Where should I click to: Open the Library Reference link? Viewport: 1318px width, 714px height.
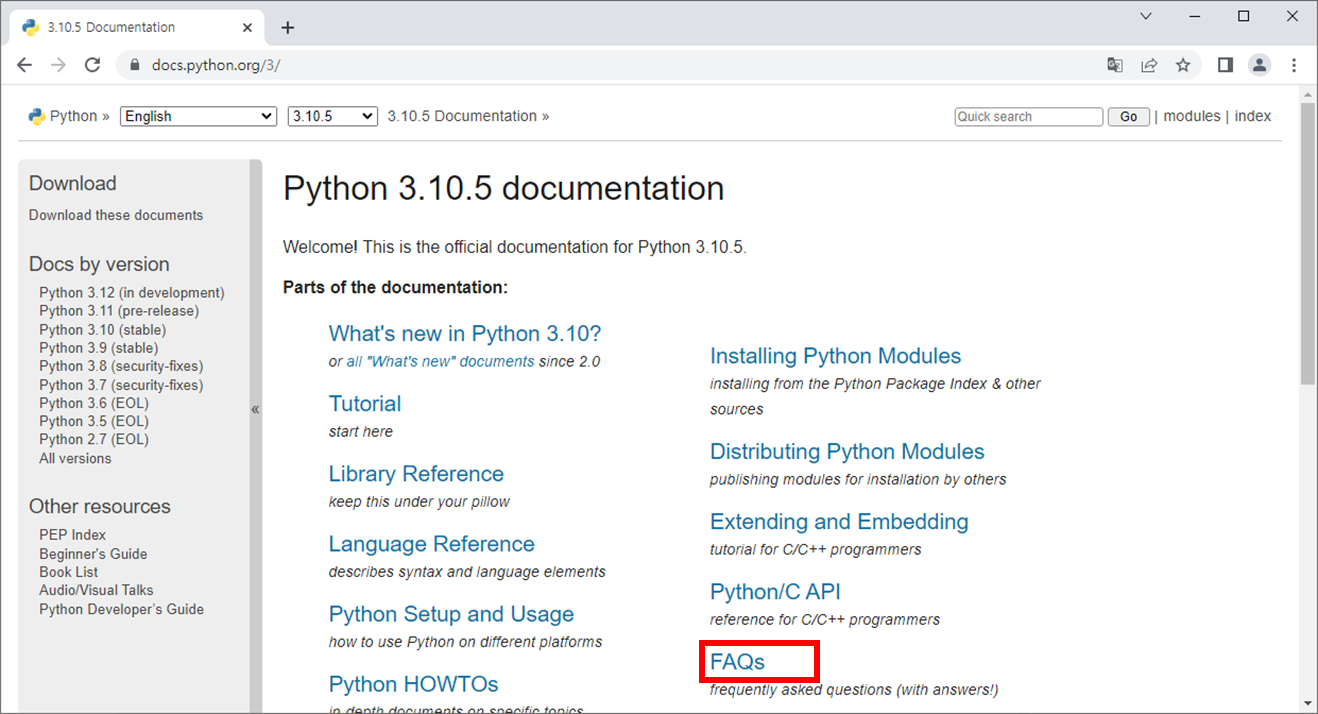point(416,473)
